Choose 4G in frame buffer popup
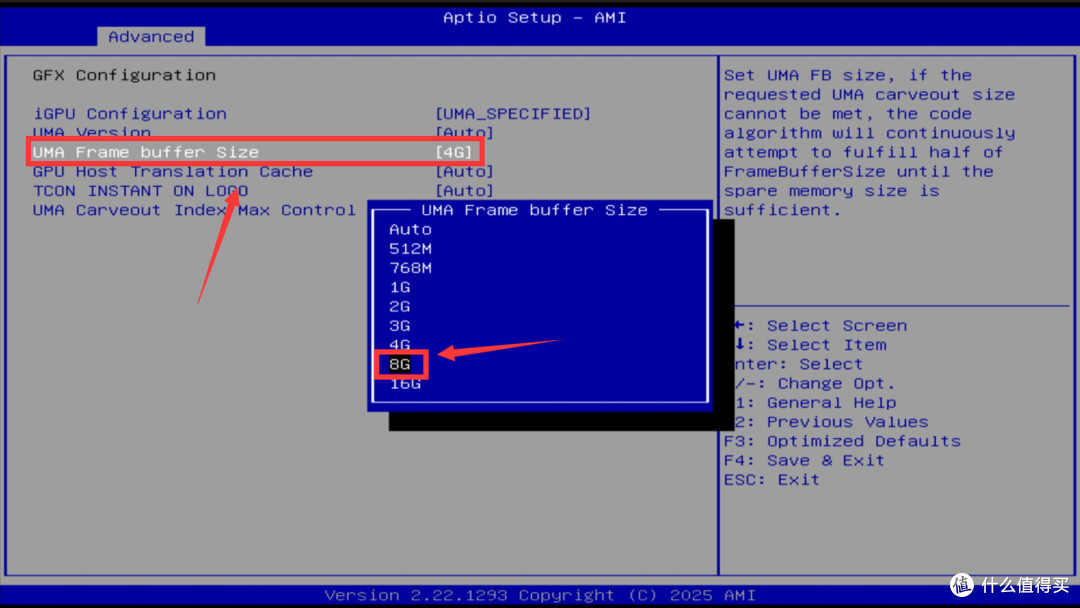Viewport: 1080px width, 608px height. click(x=400, y=344)
